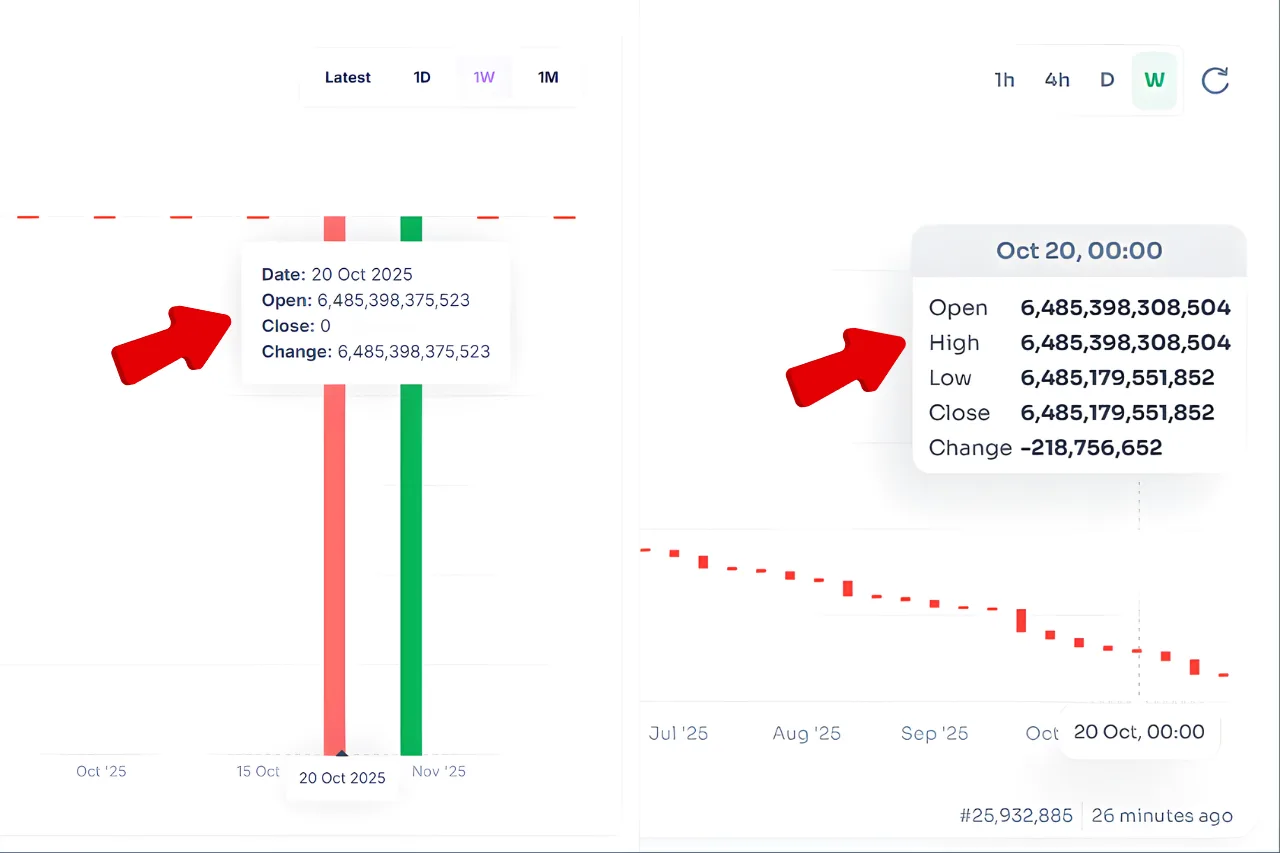Select the 1M timeframe
Image resolution: width=1280 pixels, height=853 pixels.
click(548, 77)
